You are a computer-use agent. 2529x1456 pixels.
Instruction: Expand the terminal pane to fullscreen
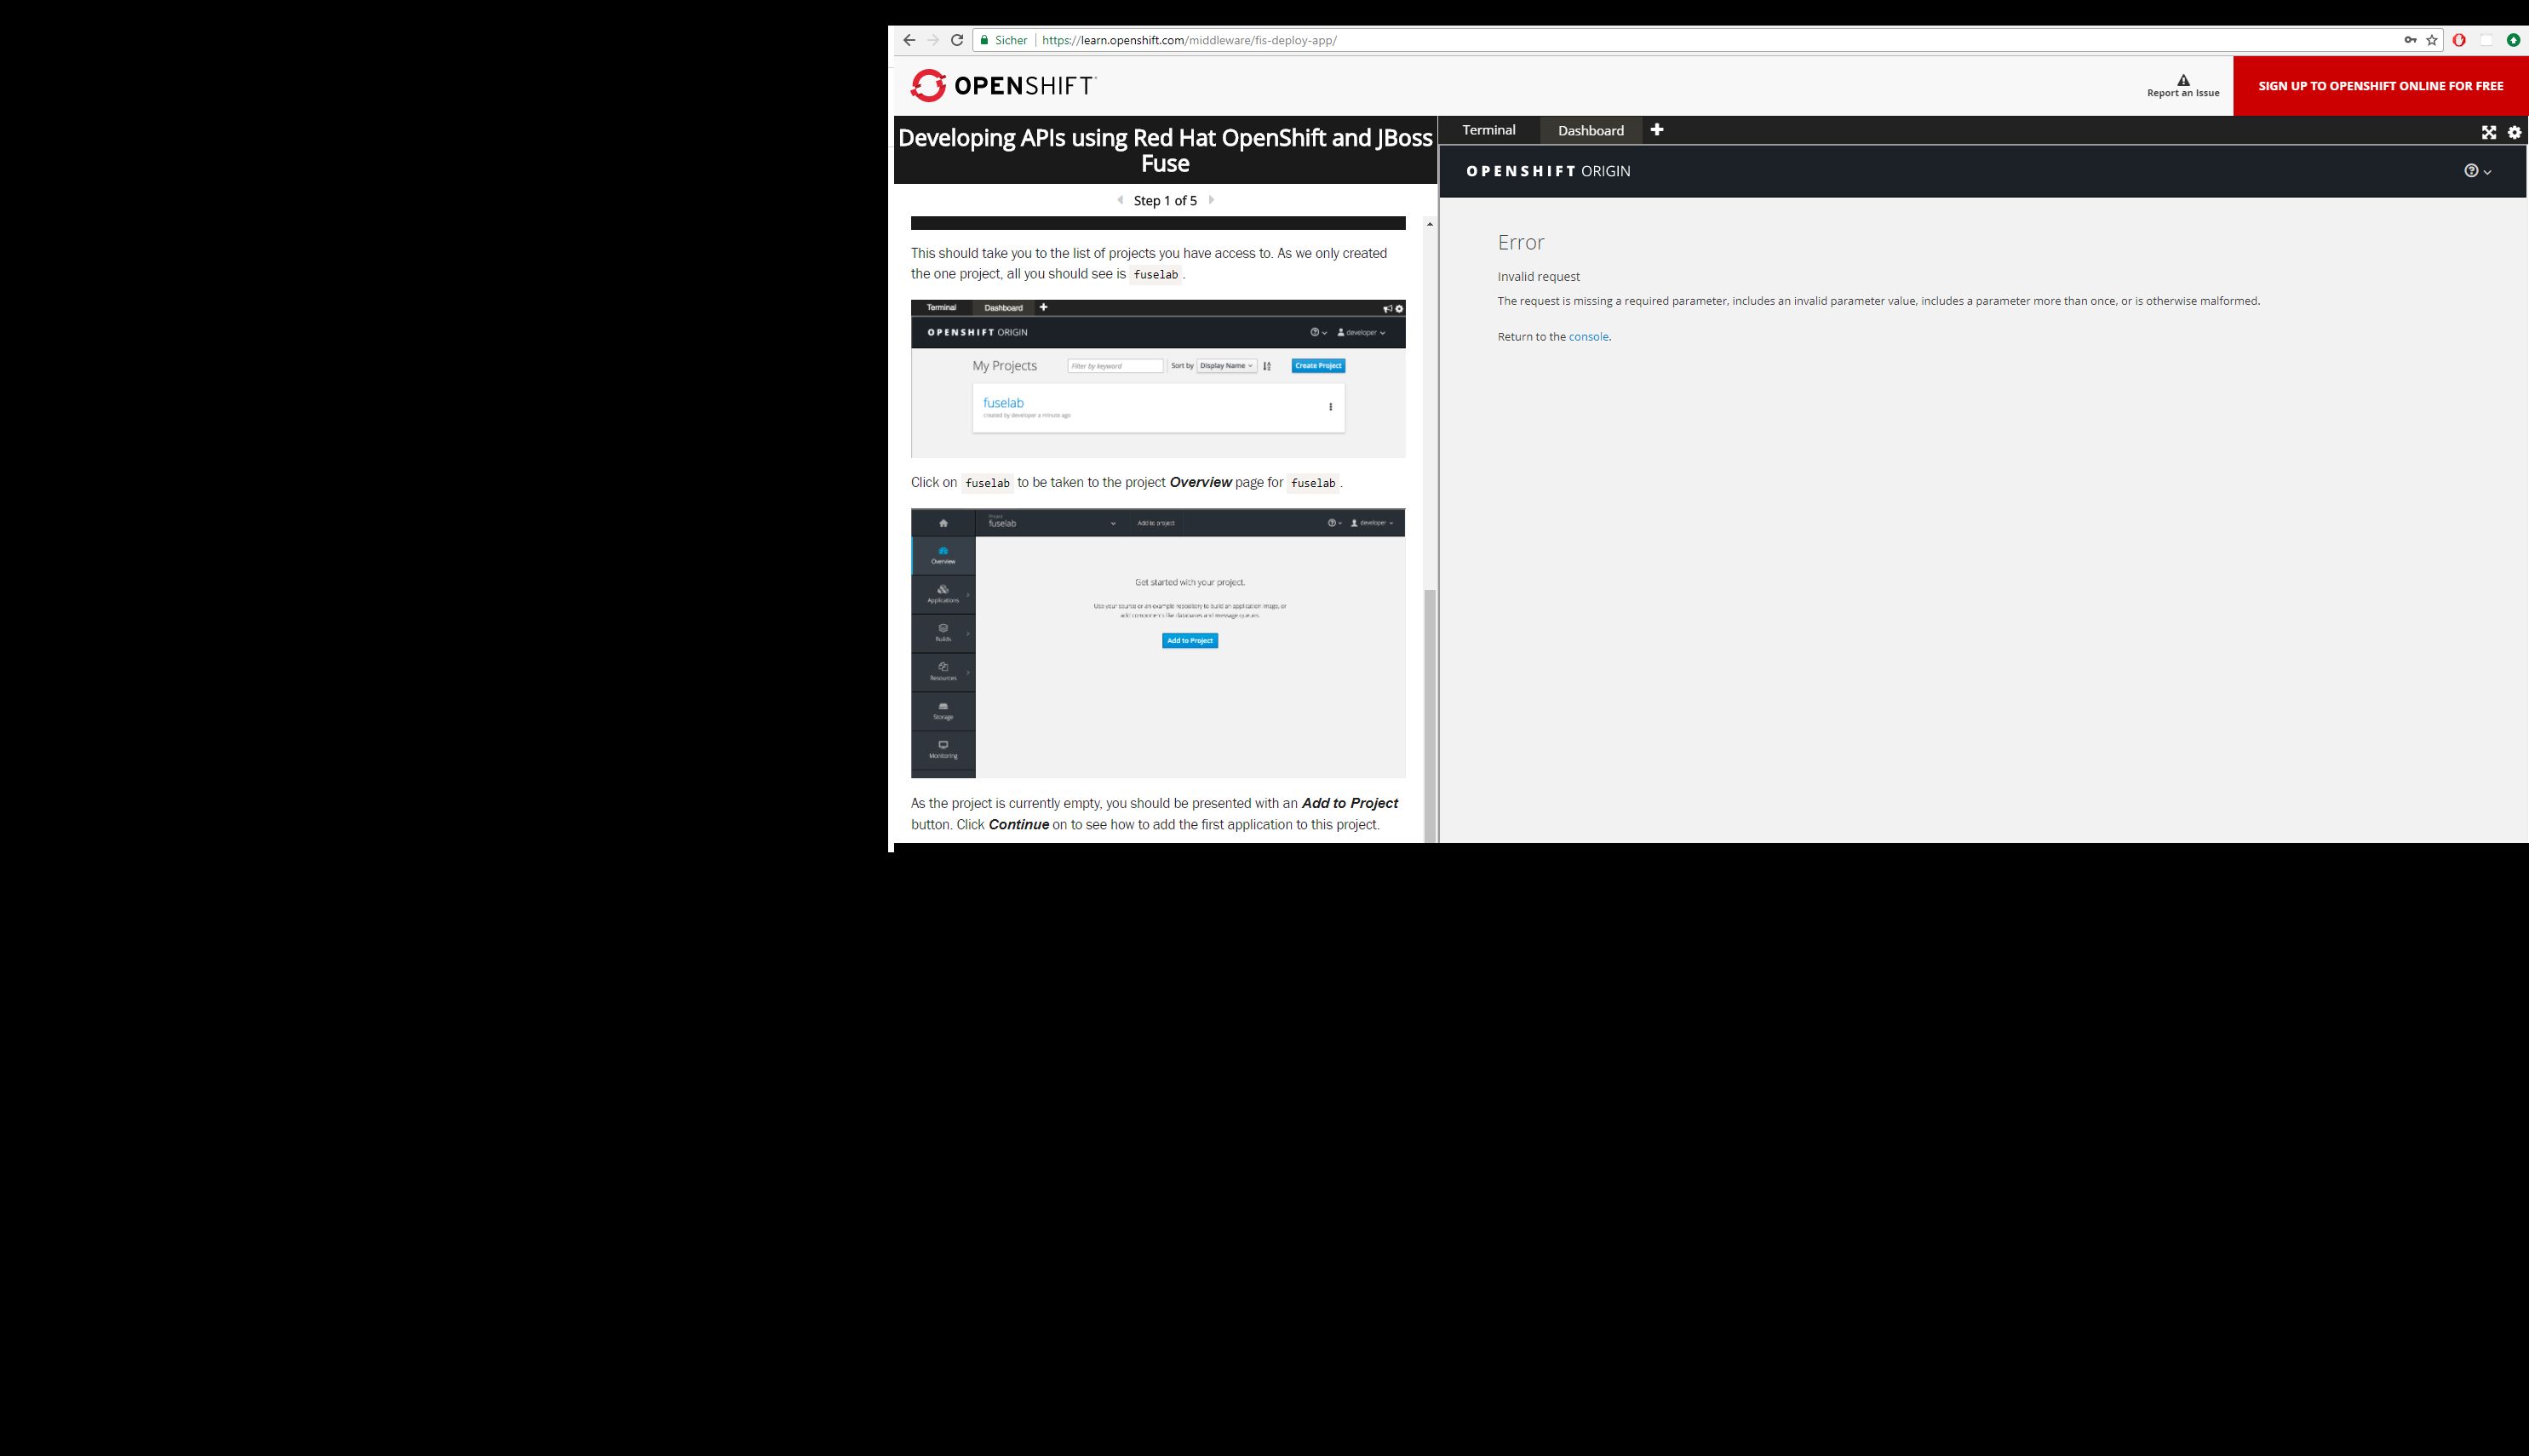tap(2489, 131)
